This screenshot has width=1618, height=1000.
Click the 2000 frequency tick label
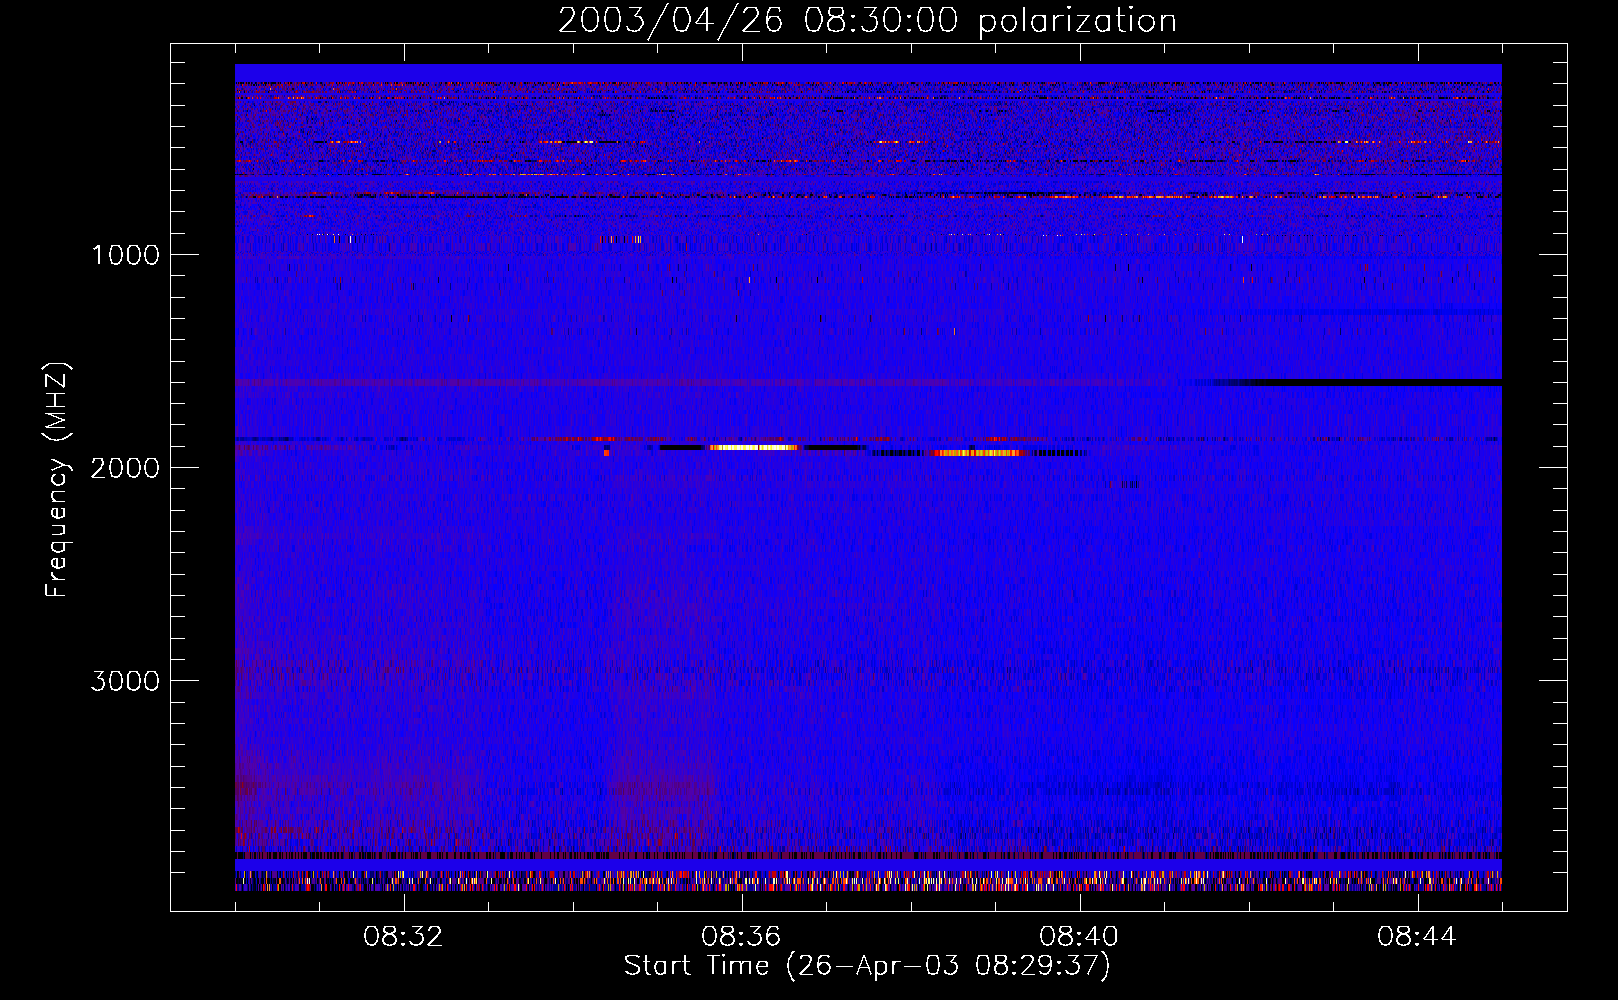pyautogui.click(x=124, y=468)
